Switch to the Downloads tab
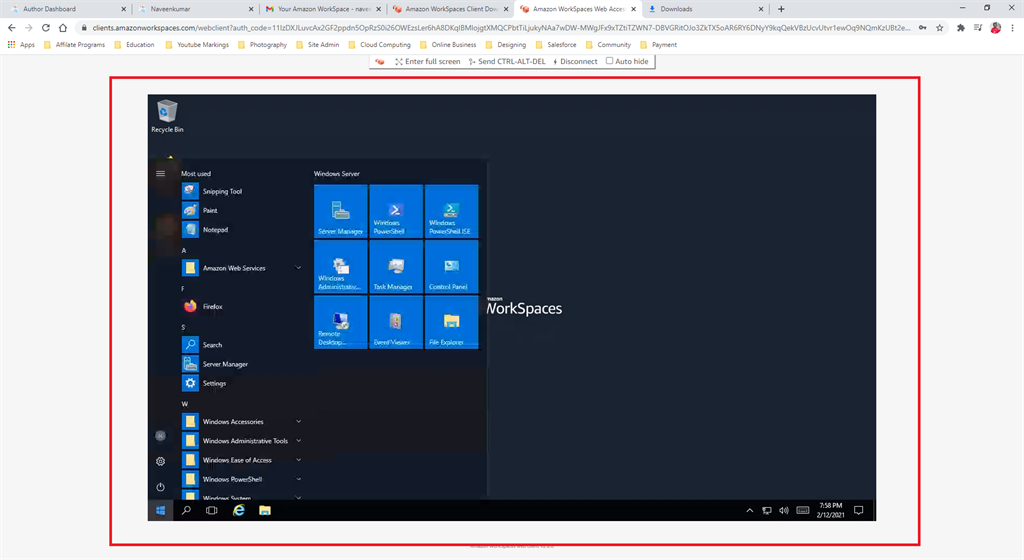This screenshot has height=560, width=1024. (x=705, y=9)
